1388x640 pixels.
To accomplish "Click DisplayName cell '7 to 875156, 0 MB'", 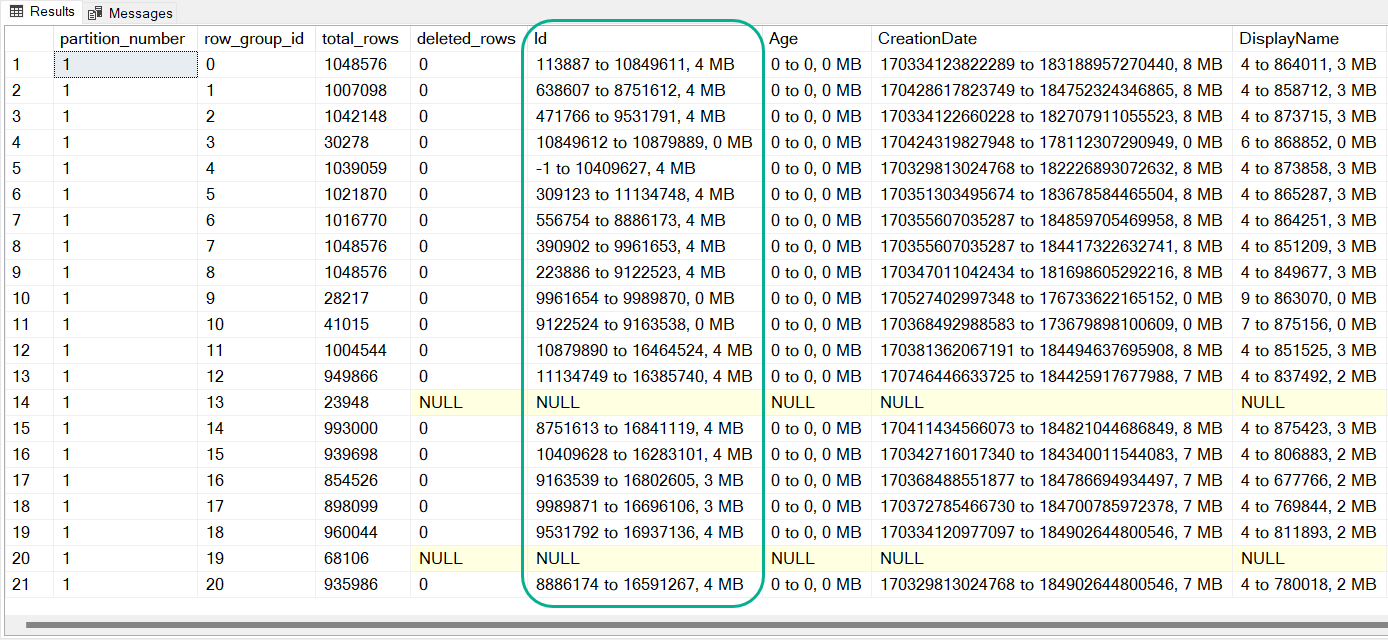I will [1310, 325].
